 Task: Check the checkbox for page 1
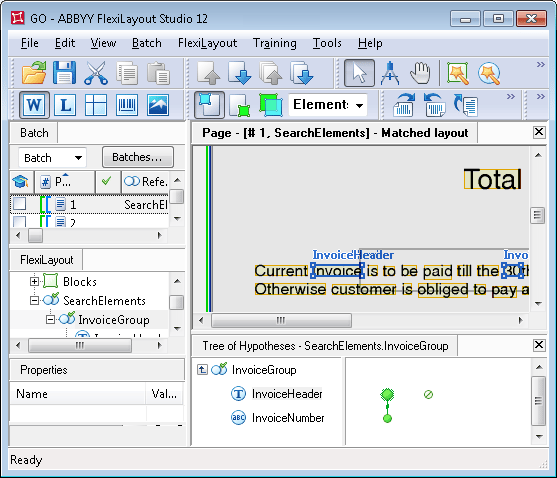[20, 204]
